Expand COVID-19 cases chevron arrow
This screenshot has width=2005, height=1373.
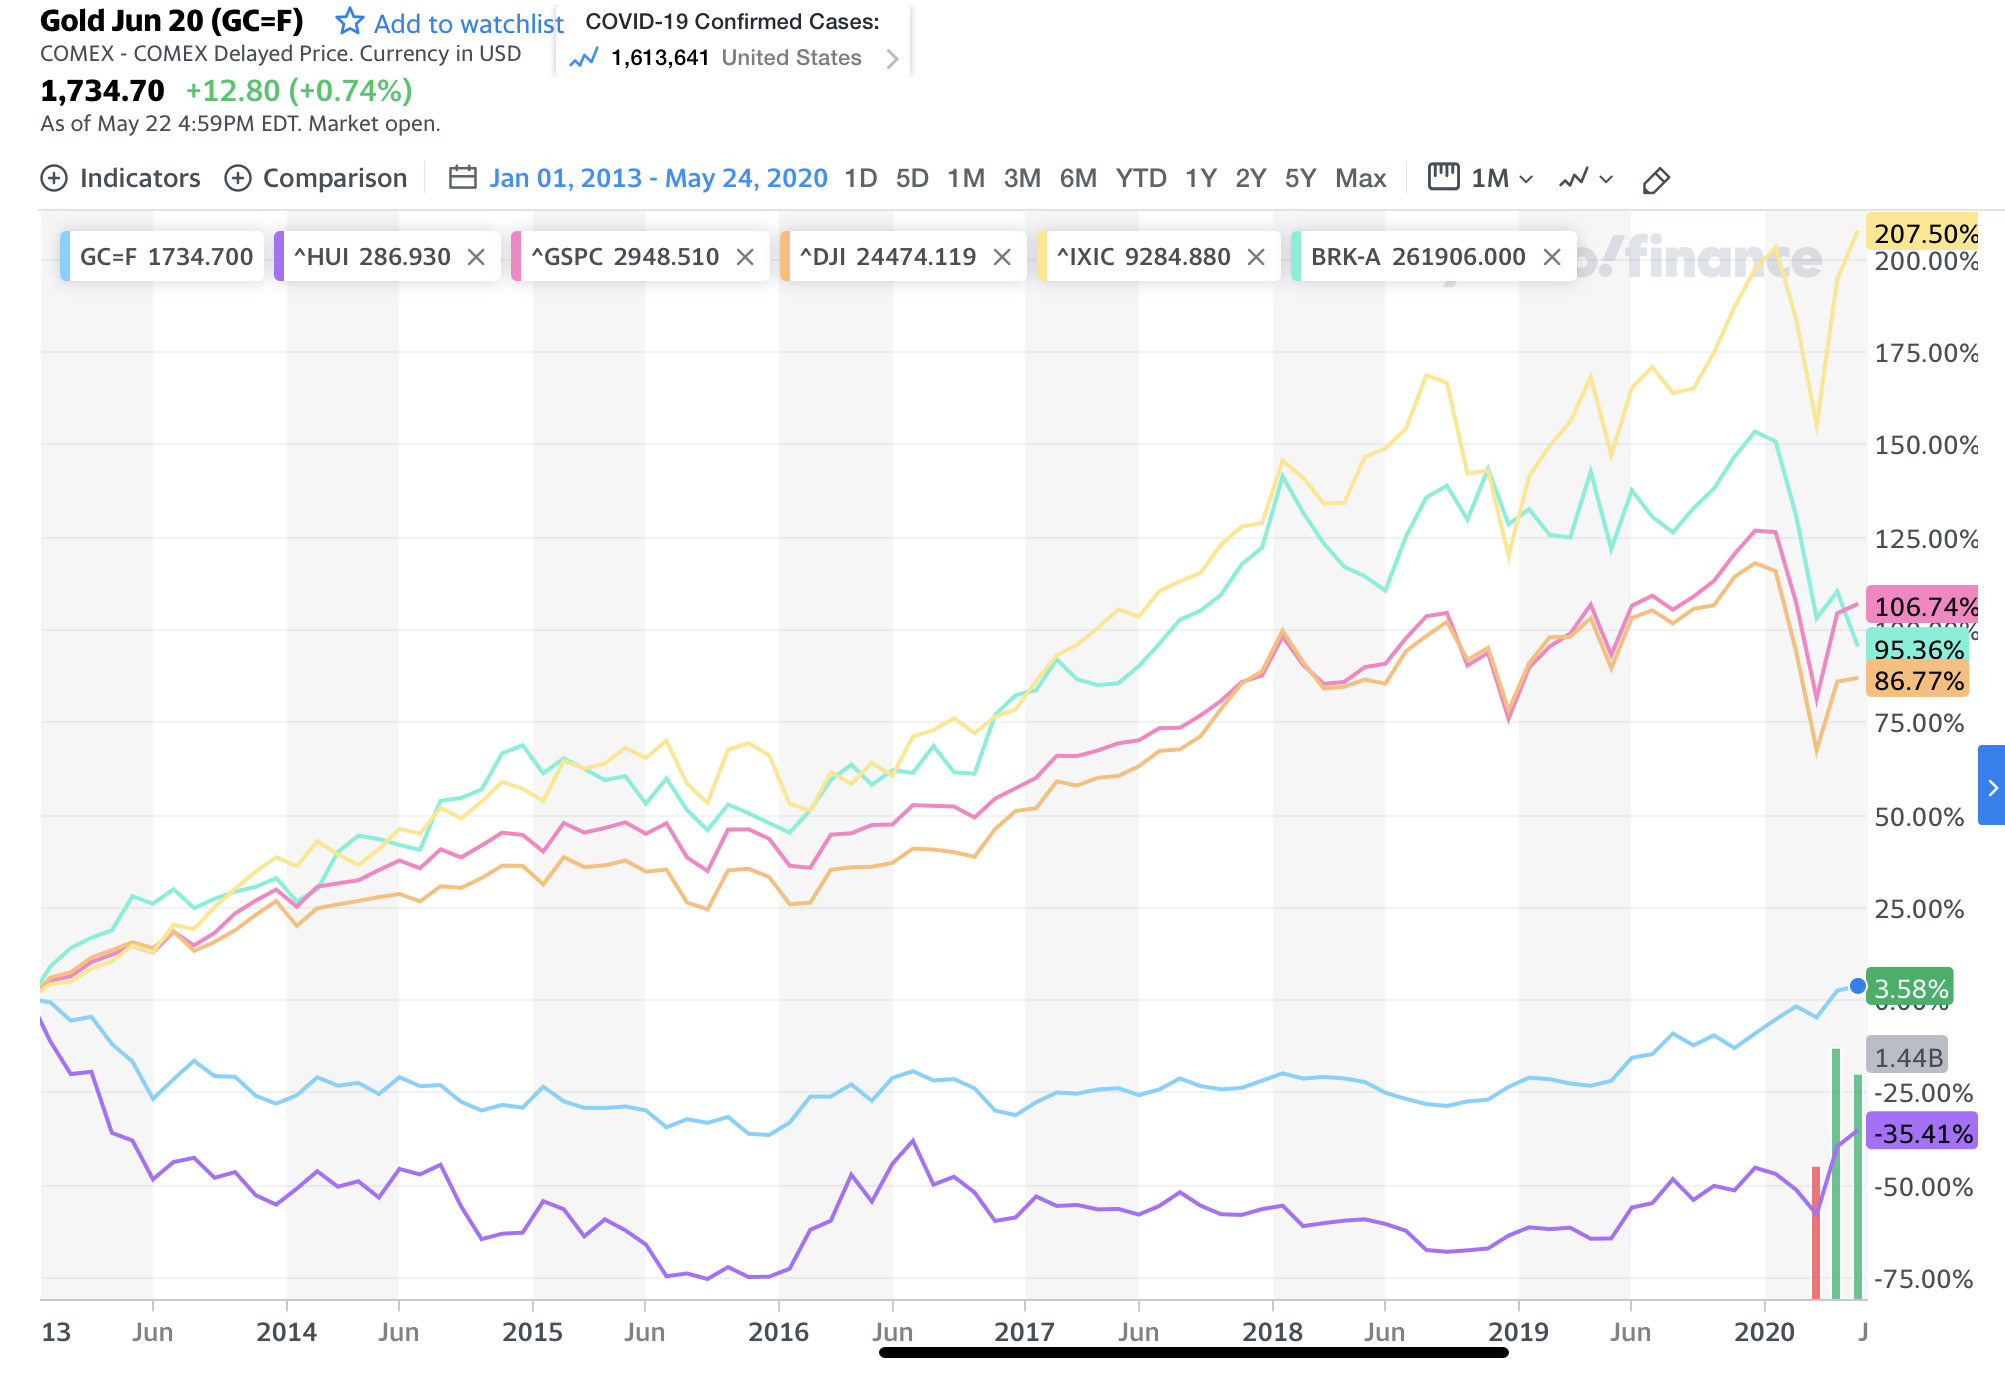[892, 59]
